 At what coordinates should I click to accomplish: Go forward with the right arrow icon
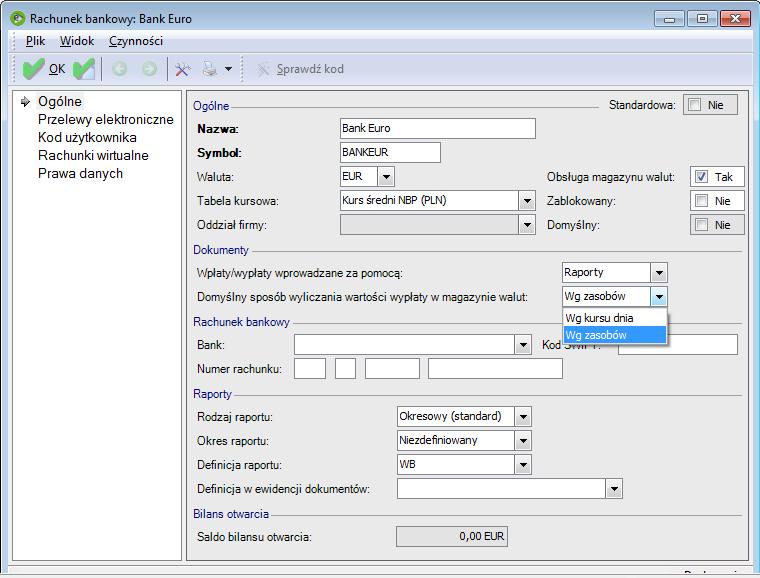(x=149, y=69)
